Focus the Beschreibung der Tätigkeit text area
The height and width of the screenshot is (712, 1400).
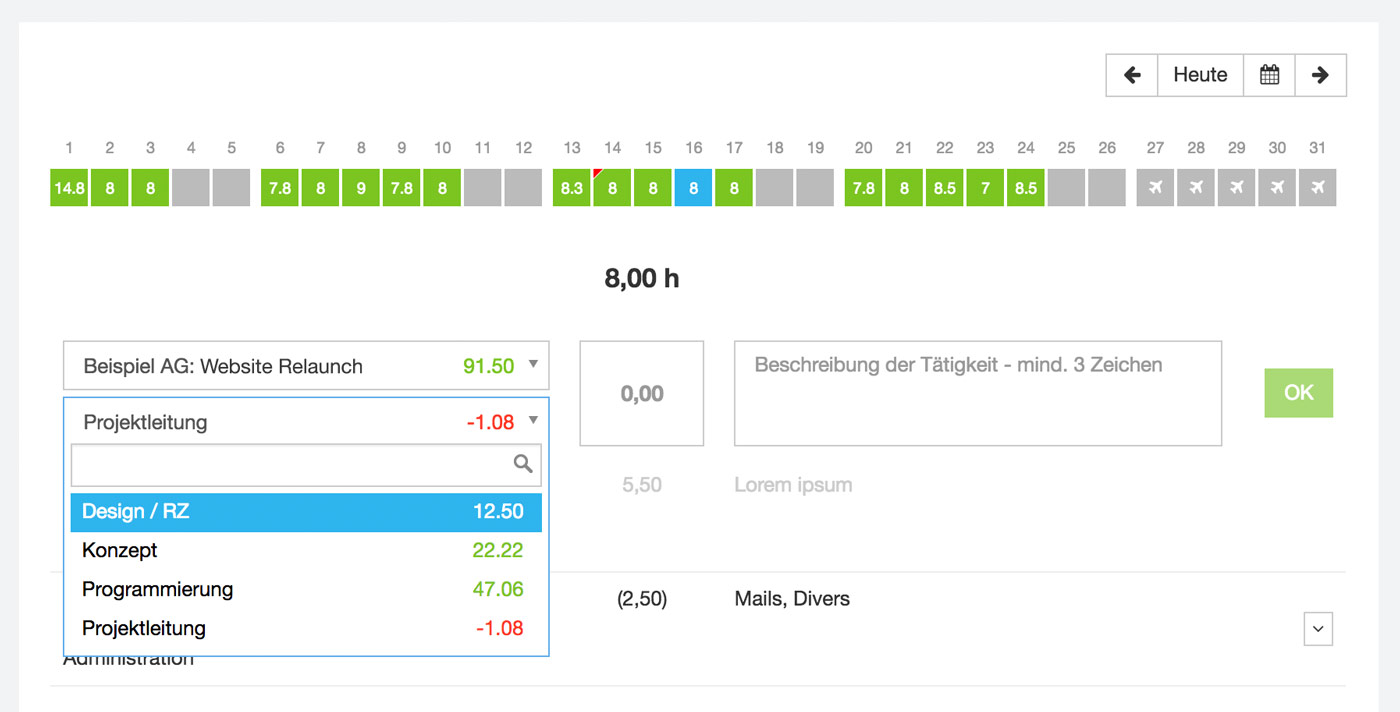pos(977,394)
